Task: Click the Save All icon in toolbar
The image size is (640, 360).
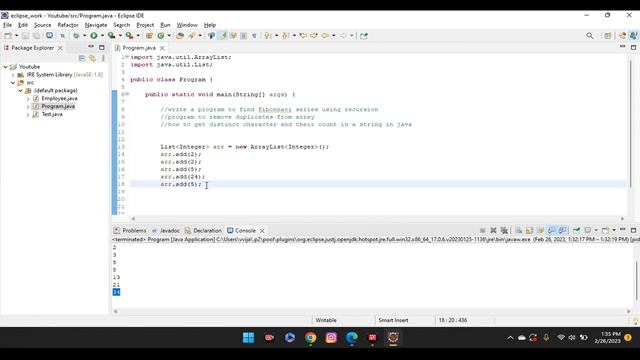Action: (x=36, y=36)
